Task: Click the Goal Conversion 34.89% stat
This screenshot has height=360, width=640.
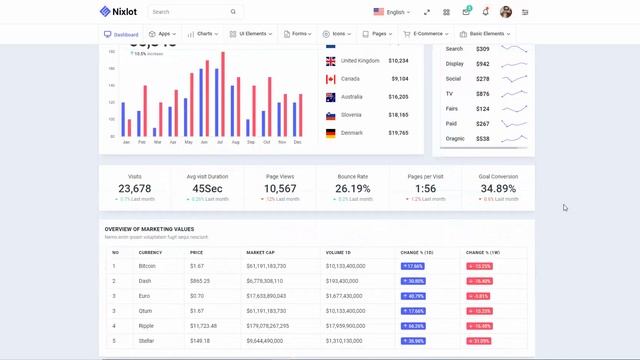Action: click(498, 188)
